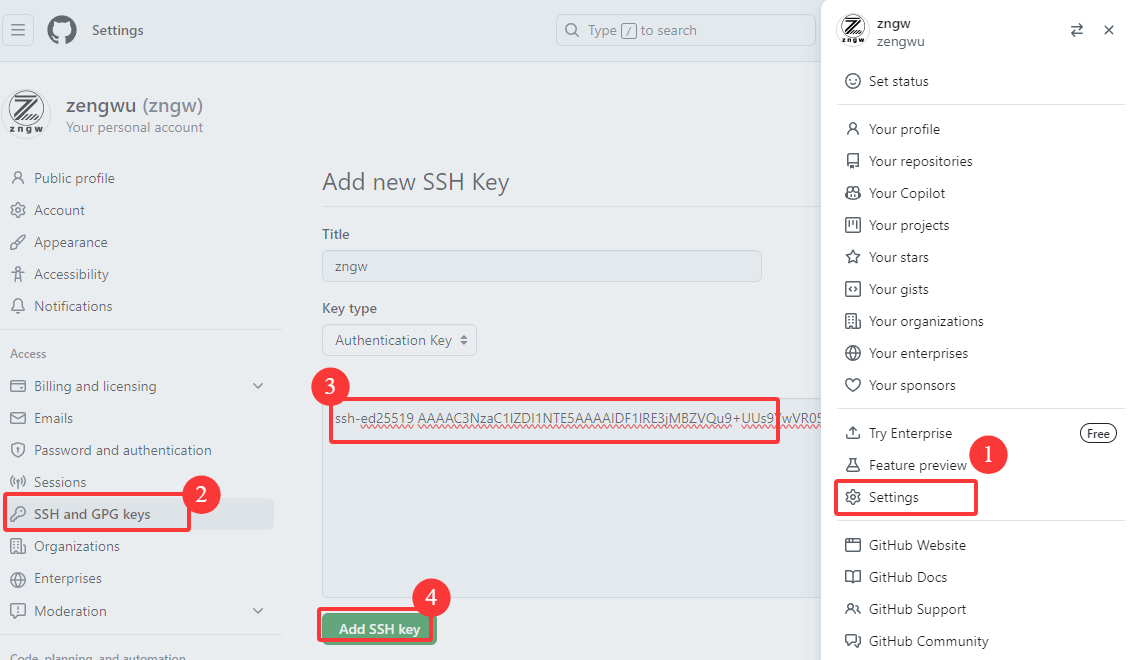Click the Title input field

tap(541, 266)
